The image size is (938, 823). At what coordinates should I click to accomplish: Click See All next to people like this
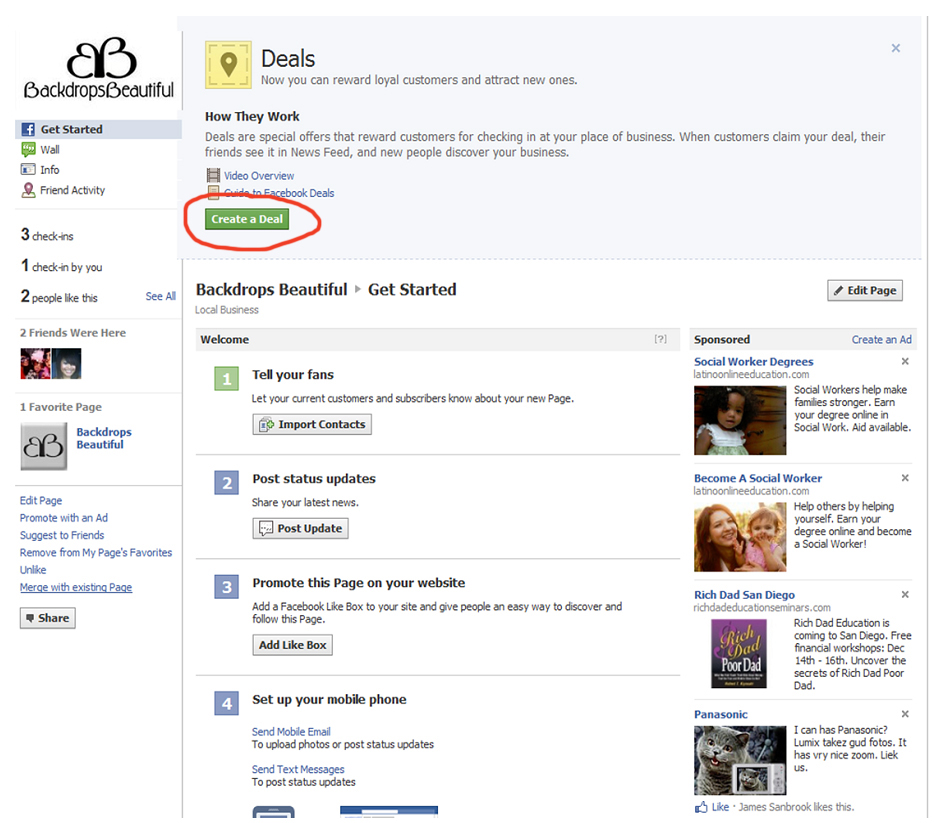[160, 296]
